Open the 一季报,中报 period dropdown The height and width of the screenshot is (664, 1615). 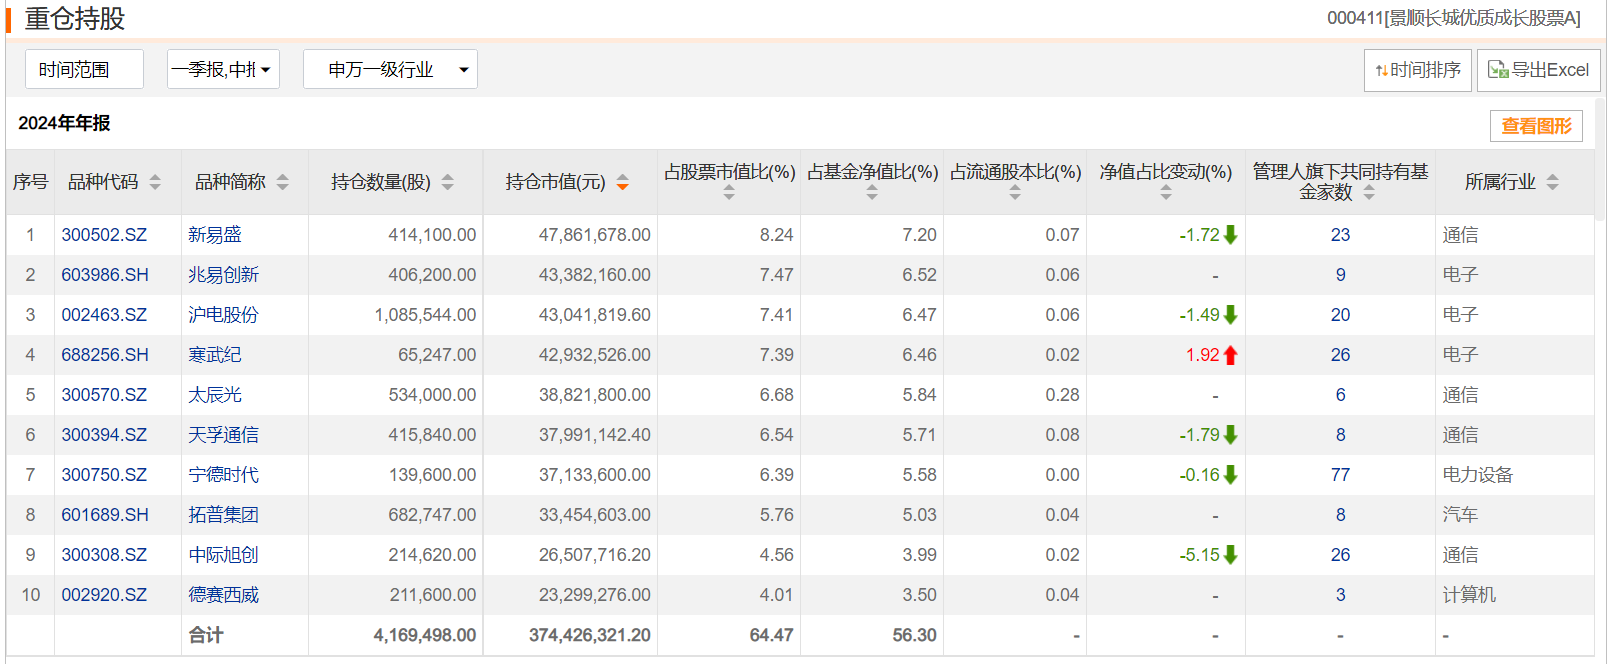(223, 69)
